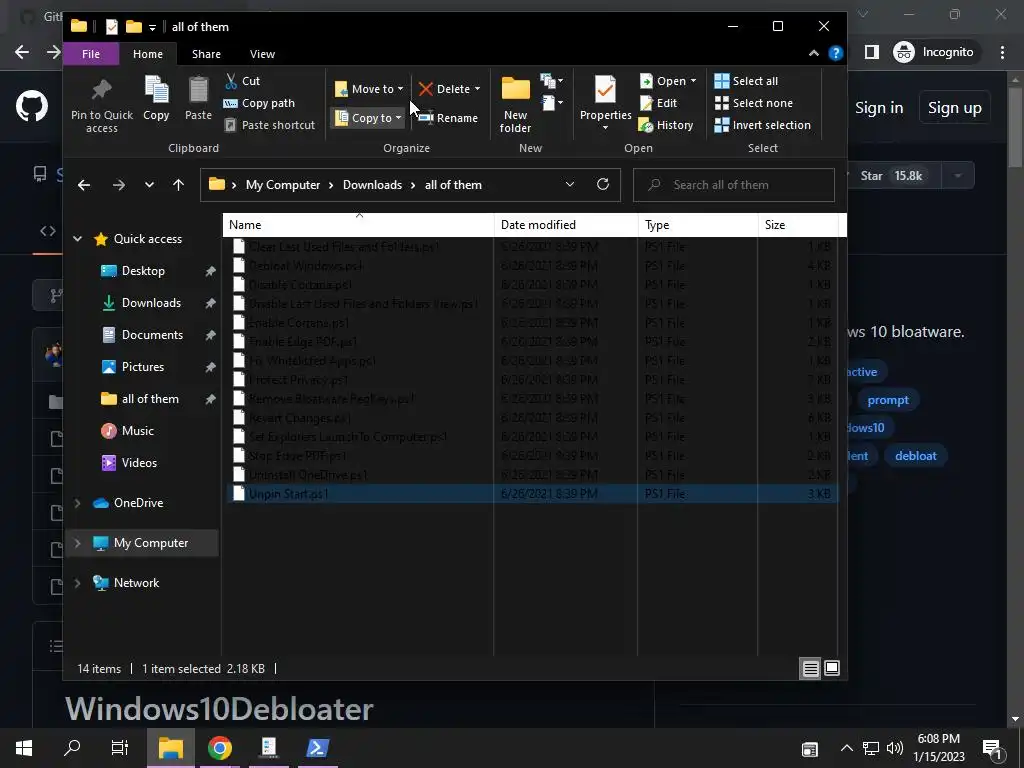Click in Search all of them box
Image resolution: width=1024 pixels, height=768 pixels.
(733, 185)
